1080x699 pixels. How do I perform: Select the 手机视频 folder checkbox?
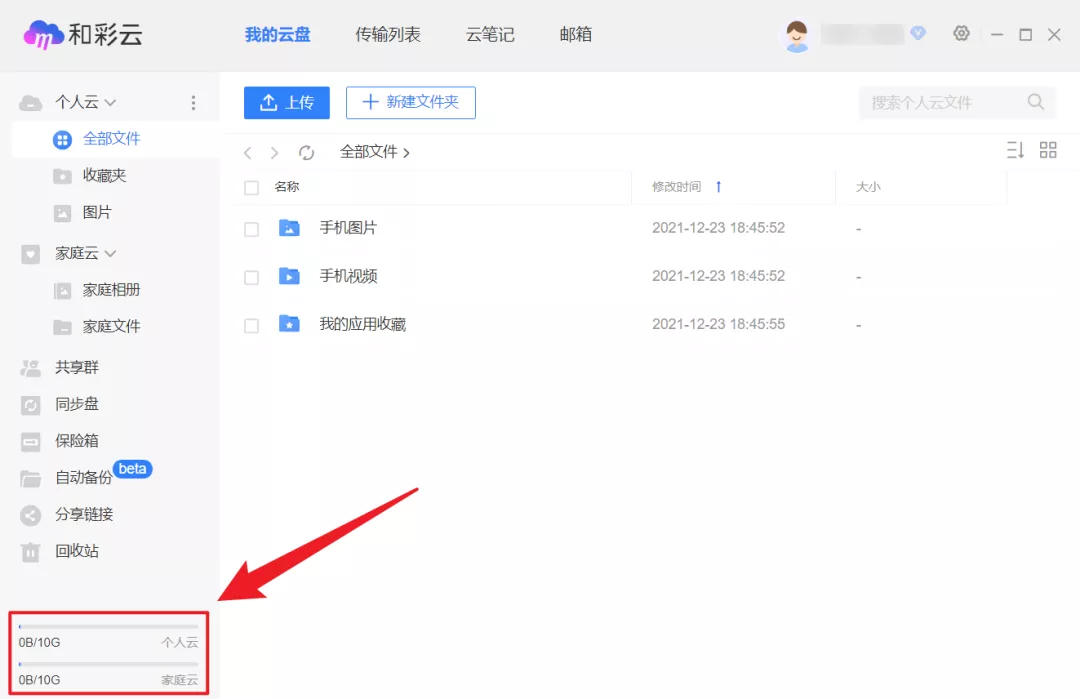point(251,276)
